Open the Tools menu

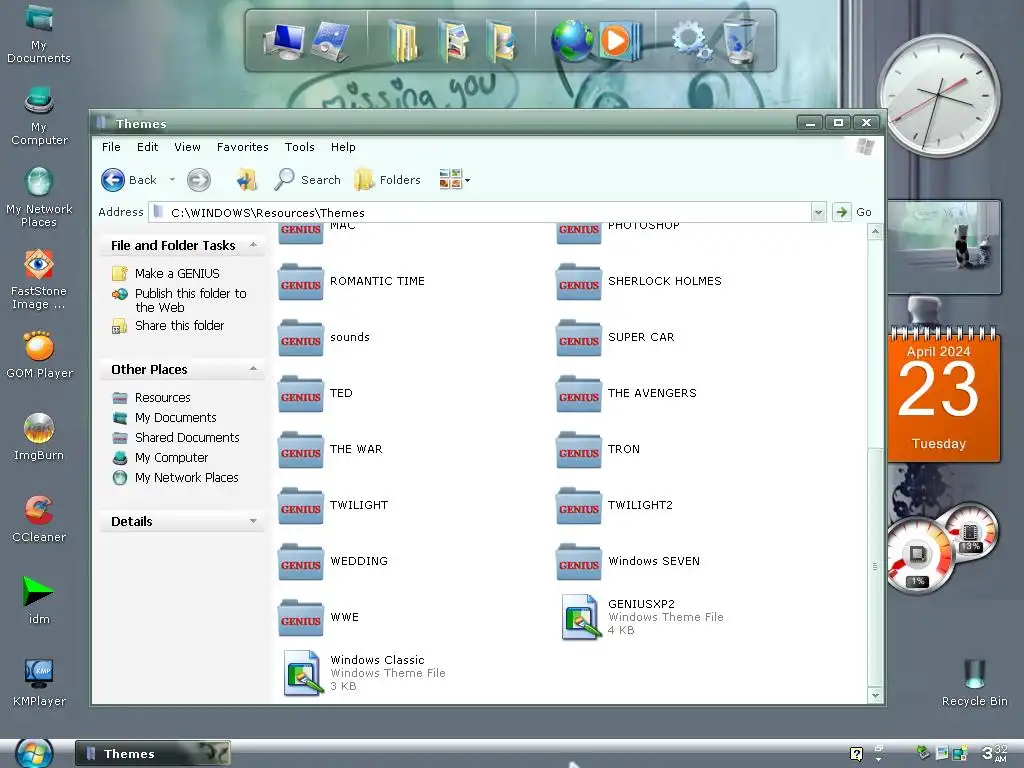click(300, 147)
